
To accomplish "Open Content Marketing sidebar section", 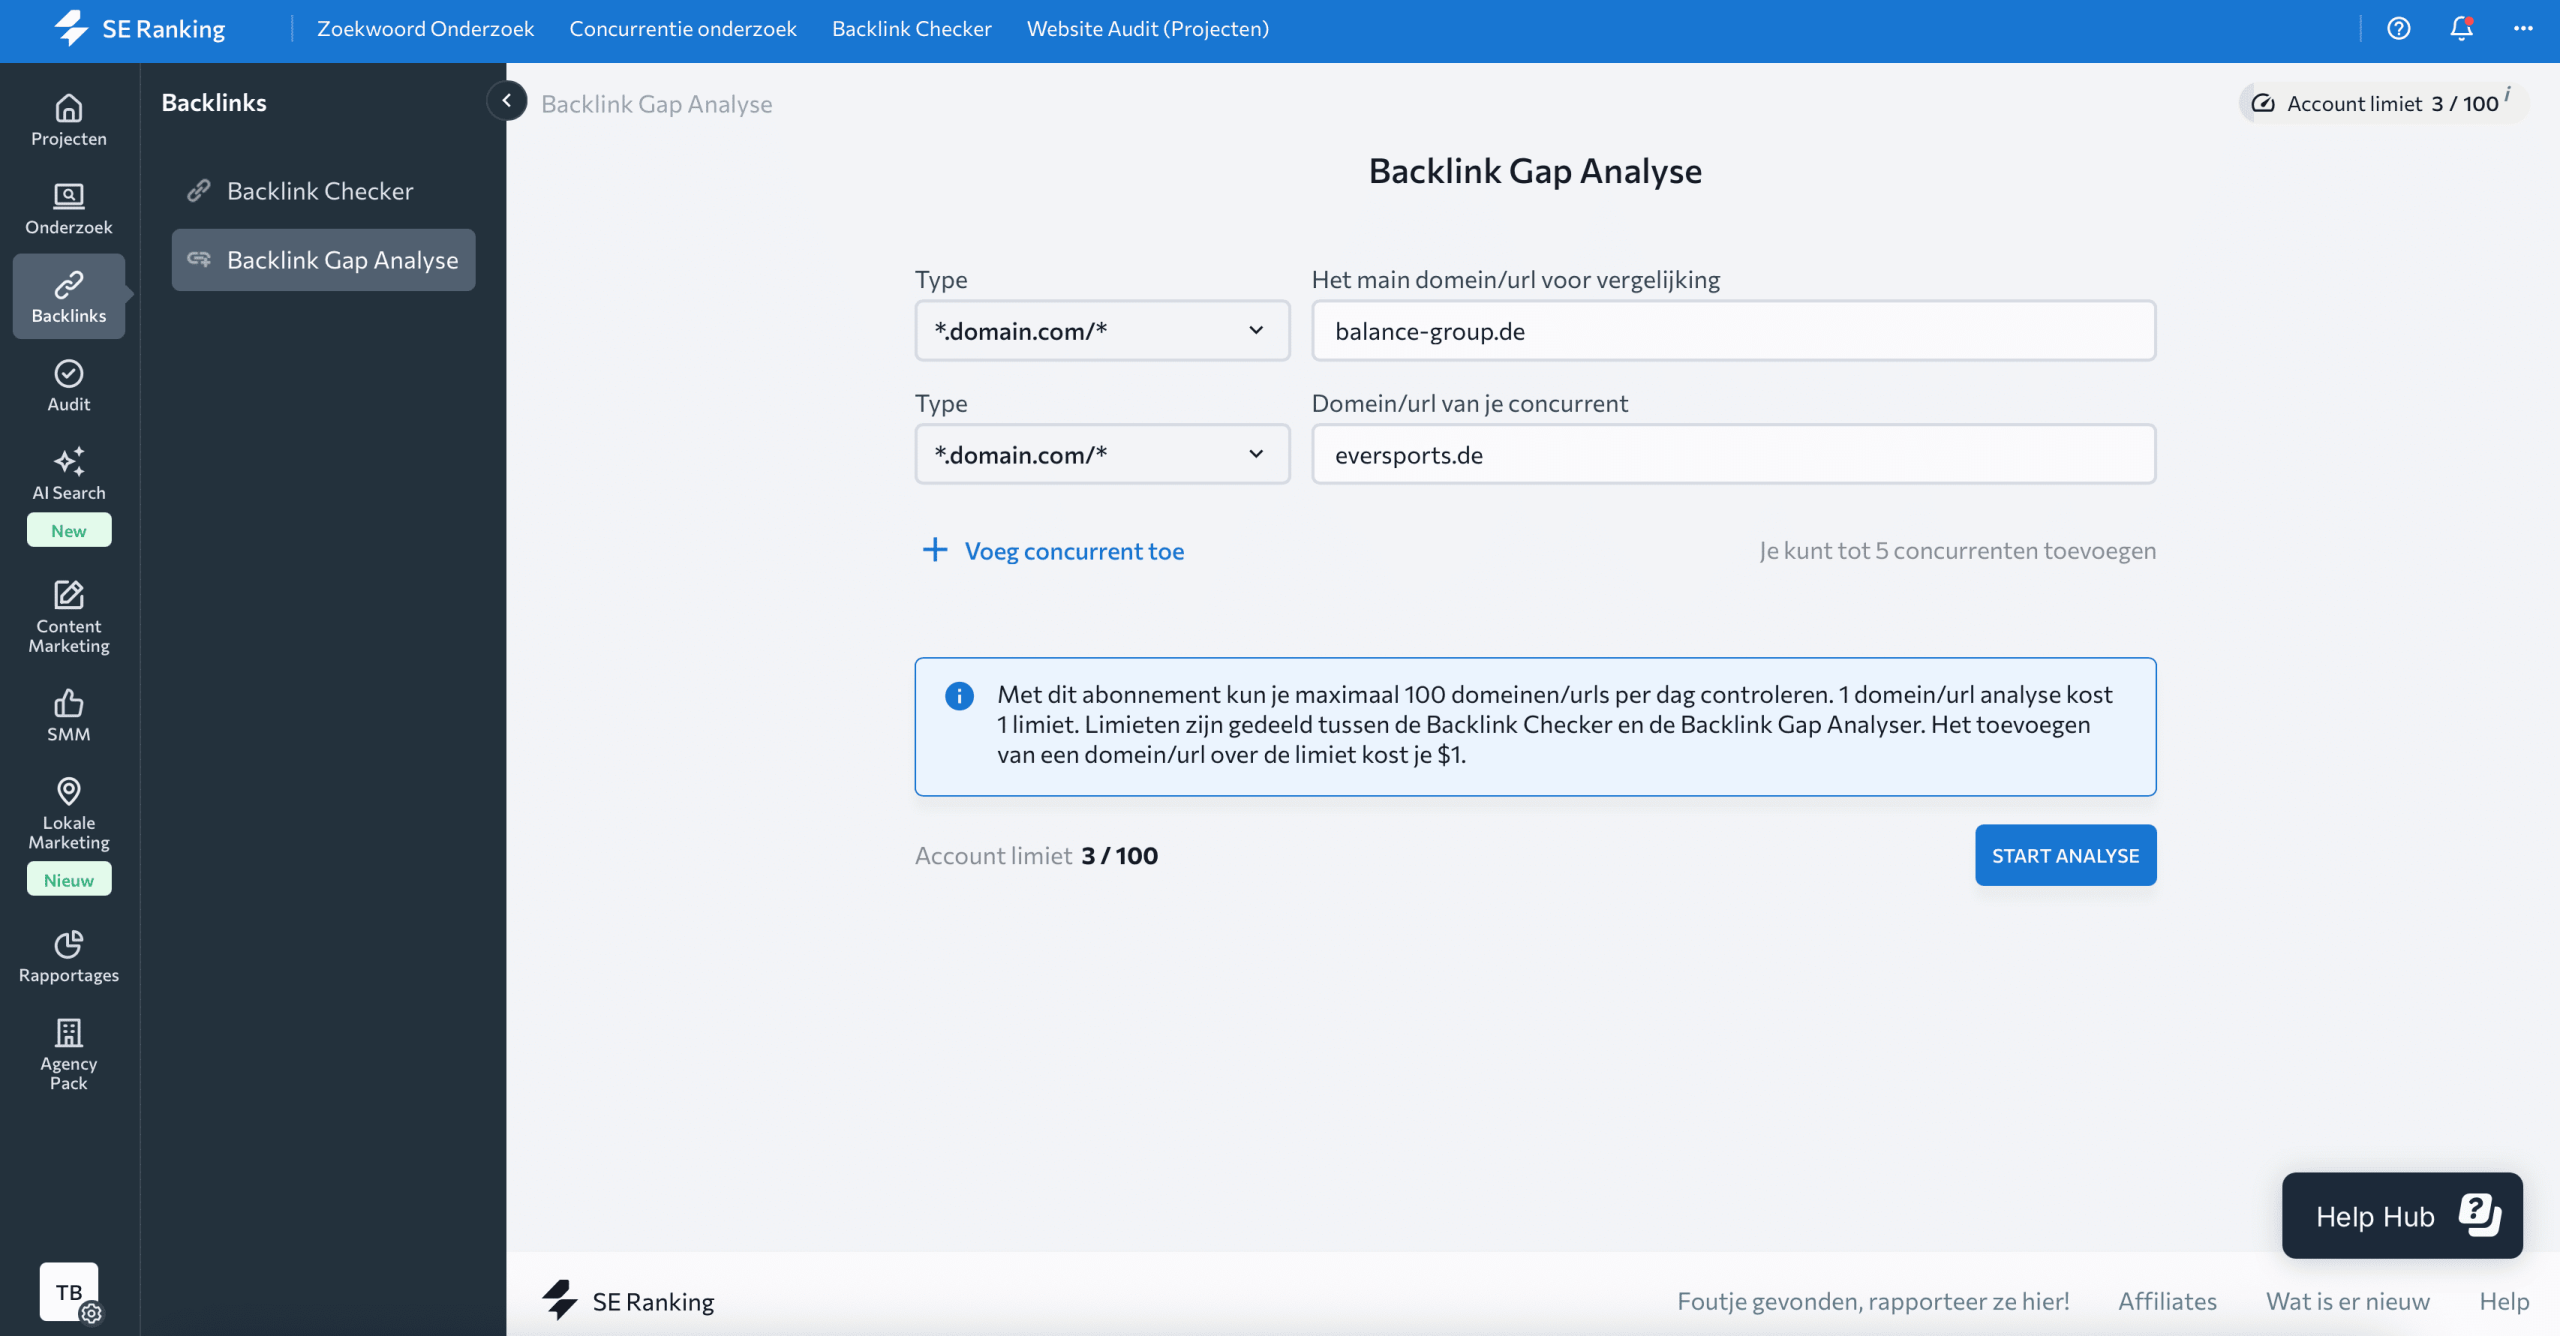I will click(69, 616).
